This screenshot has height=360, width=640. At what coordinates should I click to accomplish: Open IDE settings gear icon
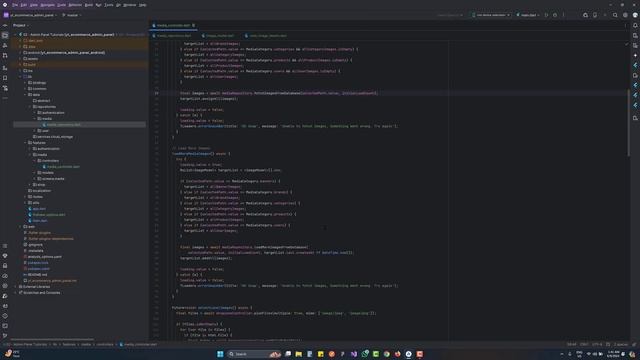tap(625, 15)
